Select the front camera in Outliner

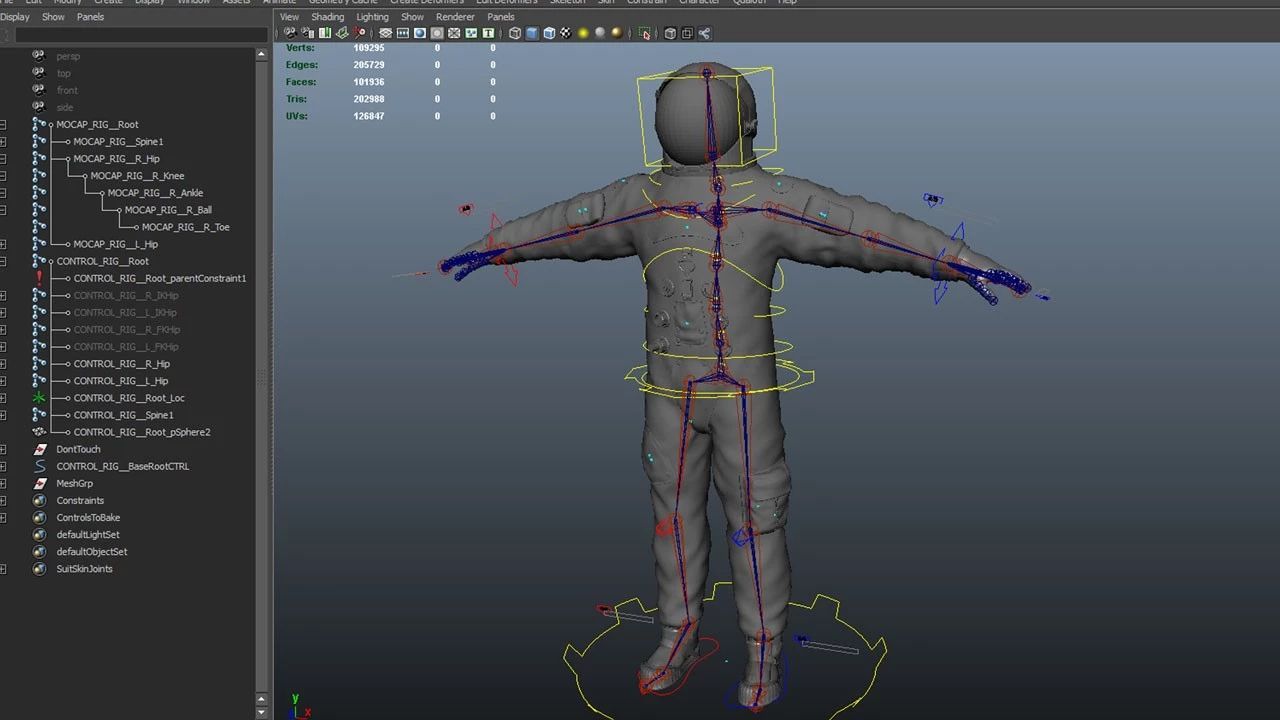pyautogui.click(x=67, y=90)
